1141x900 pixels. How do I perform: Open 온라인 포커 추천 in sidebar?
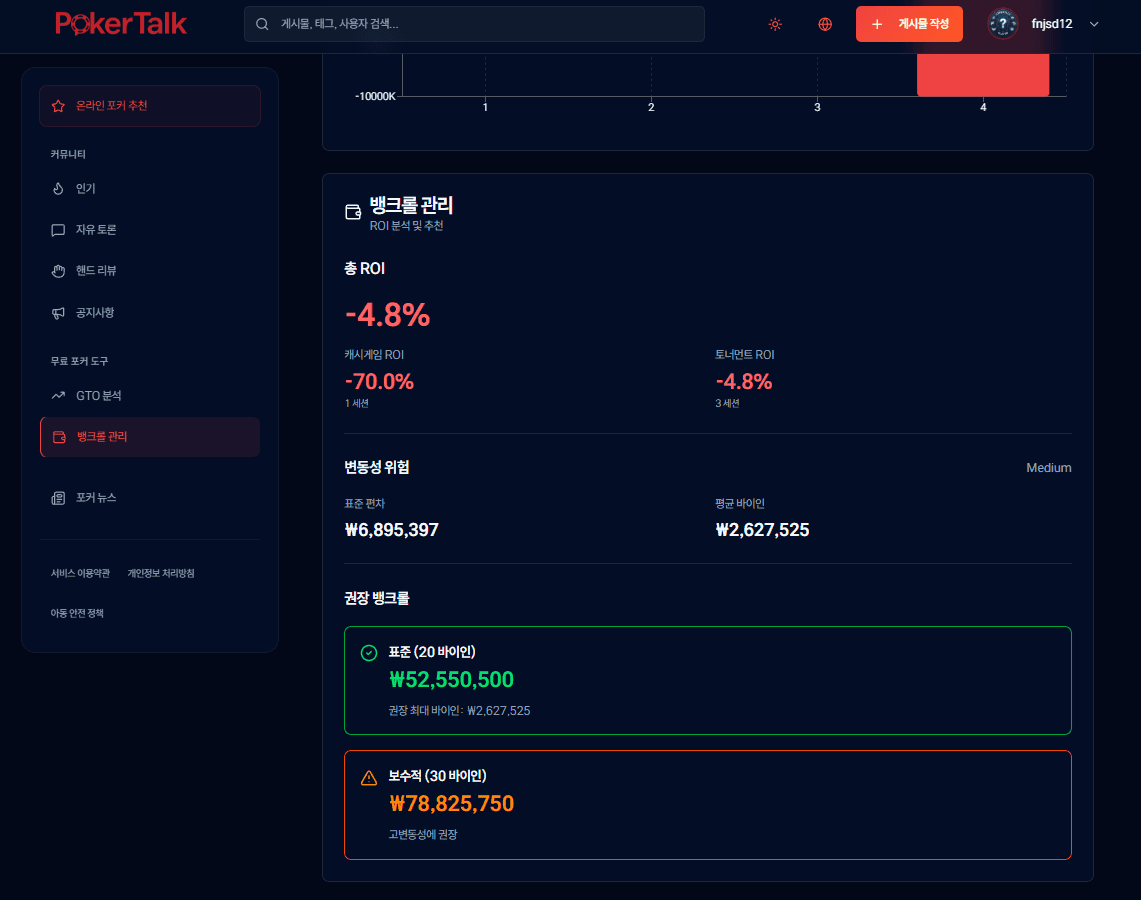tap(150, 106)
